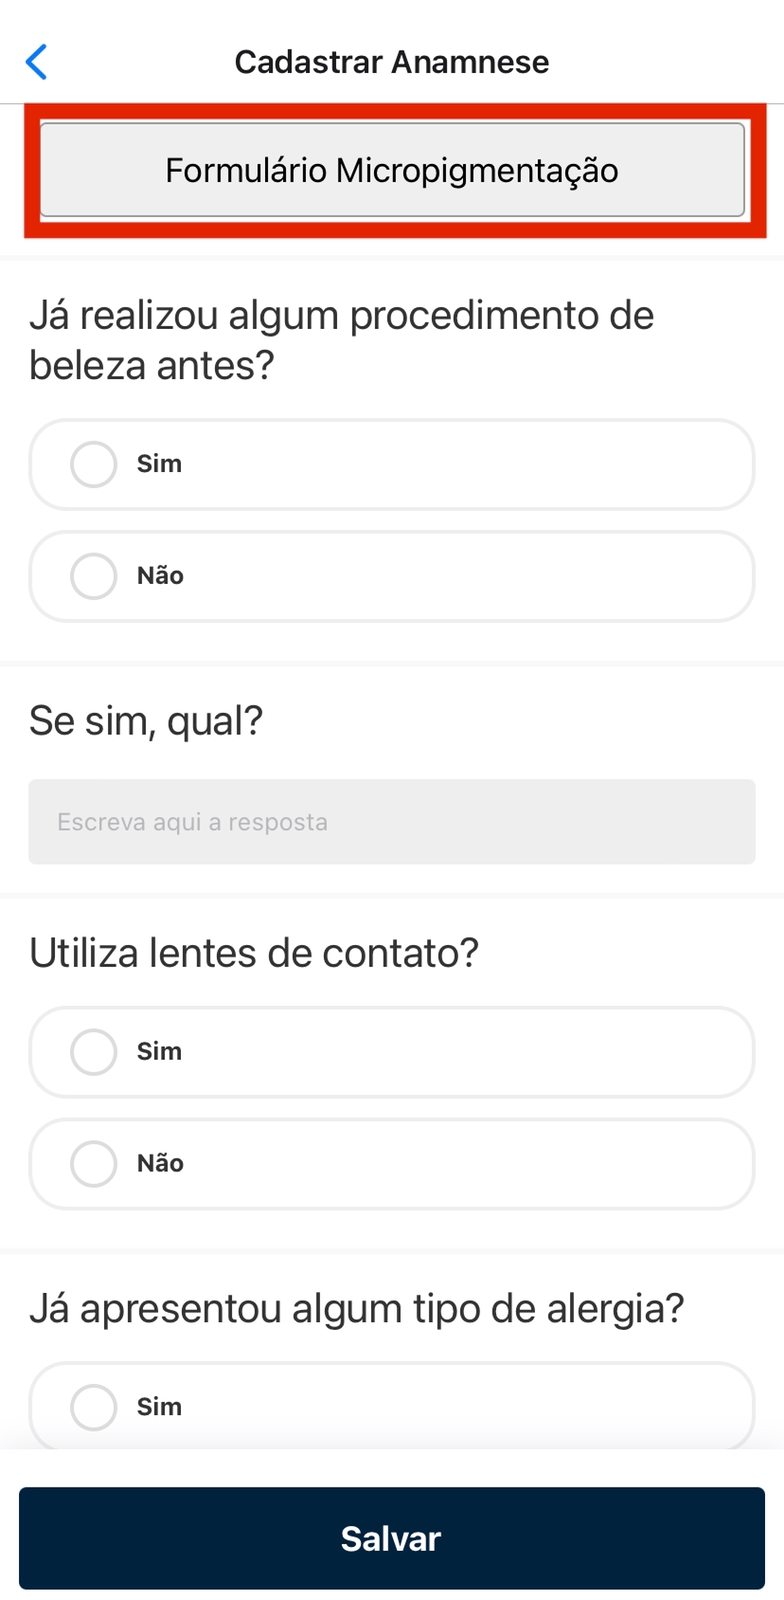The height and width of the screenshot is (1600, 784).
Task: Click the 'Não' label text under contact lenses
Action: pyautogui.click(x=160, y=1164)
